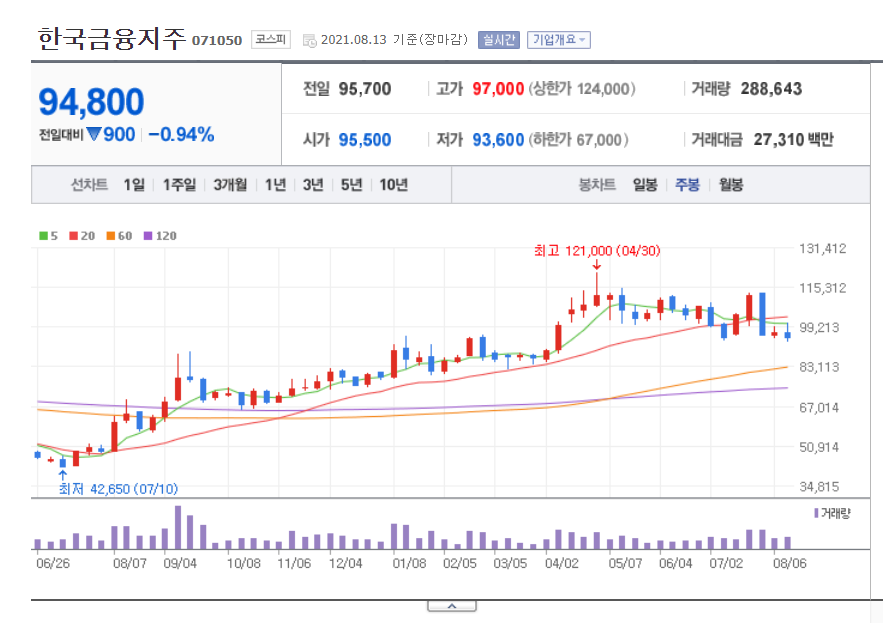This screenshot has width=883, height=623.
Task: Click the stock name 한국금융지주
Action: click(x=112, y=39)
